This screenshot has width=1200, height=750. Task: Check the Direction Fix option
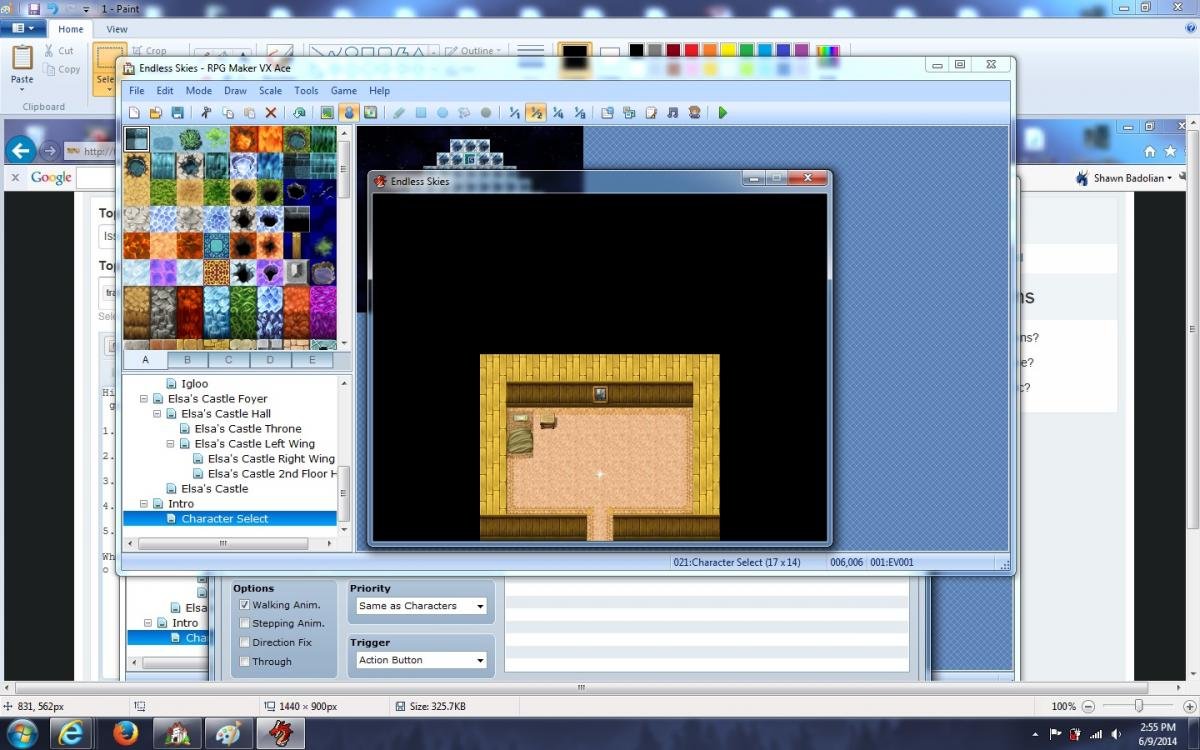[x=245, y=642]
